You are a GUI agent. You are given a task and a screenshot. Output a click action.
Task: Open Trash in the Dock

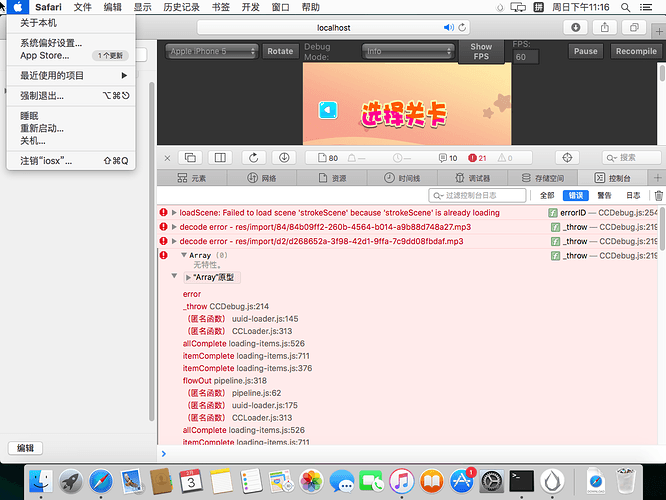[626, 481]
